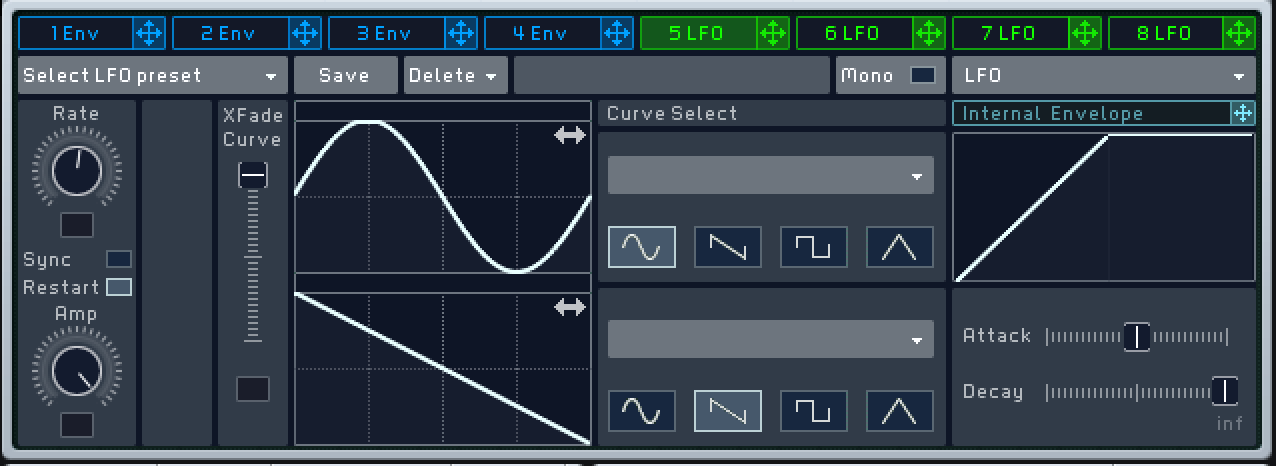Click the 1 Env modulation drag handle icon
1276x466 pixels.
(x=148, y=33)
